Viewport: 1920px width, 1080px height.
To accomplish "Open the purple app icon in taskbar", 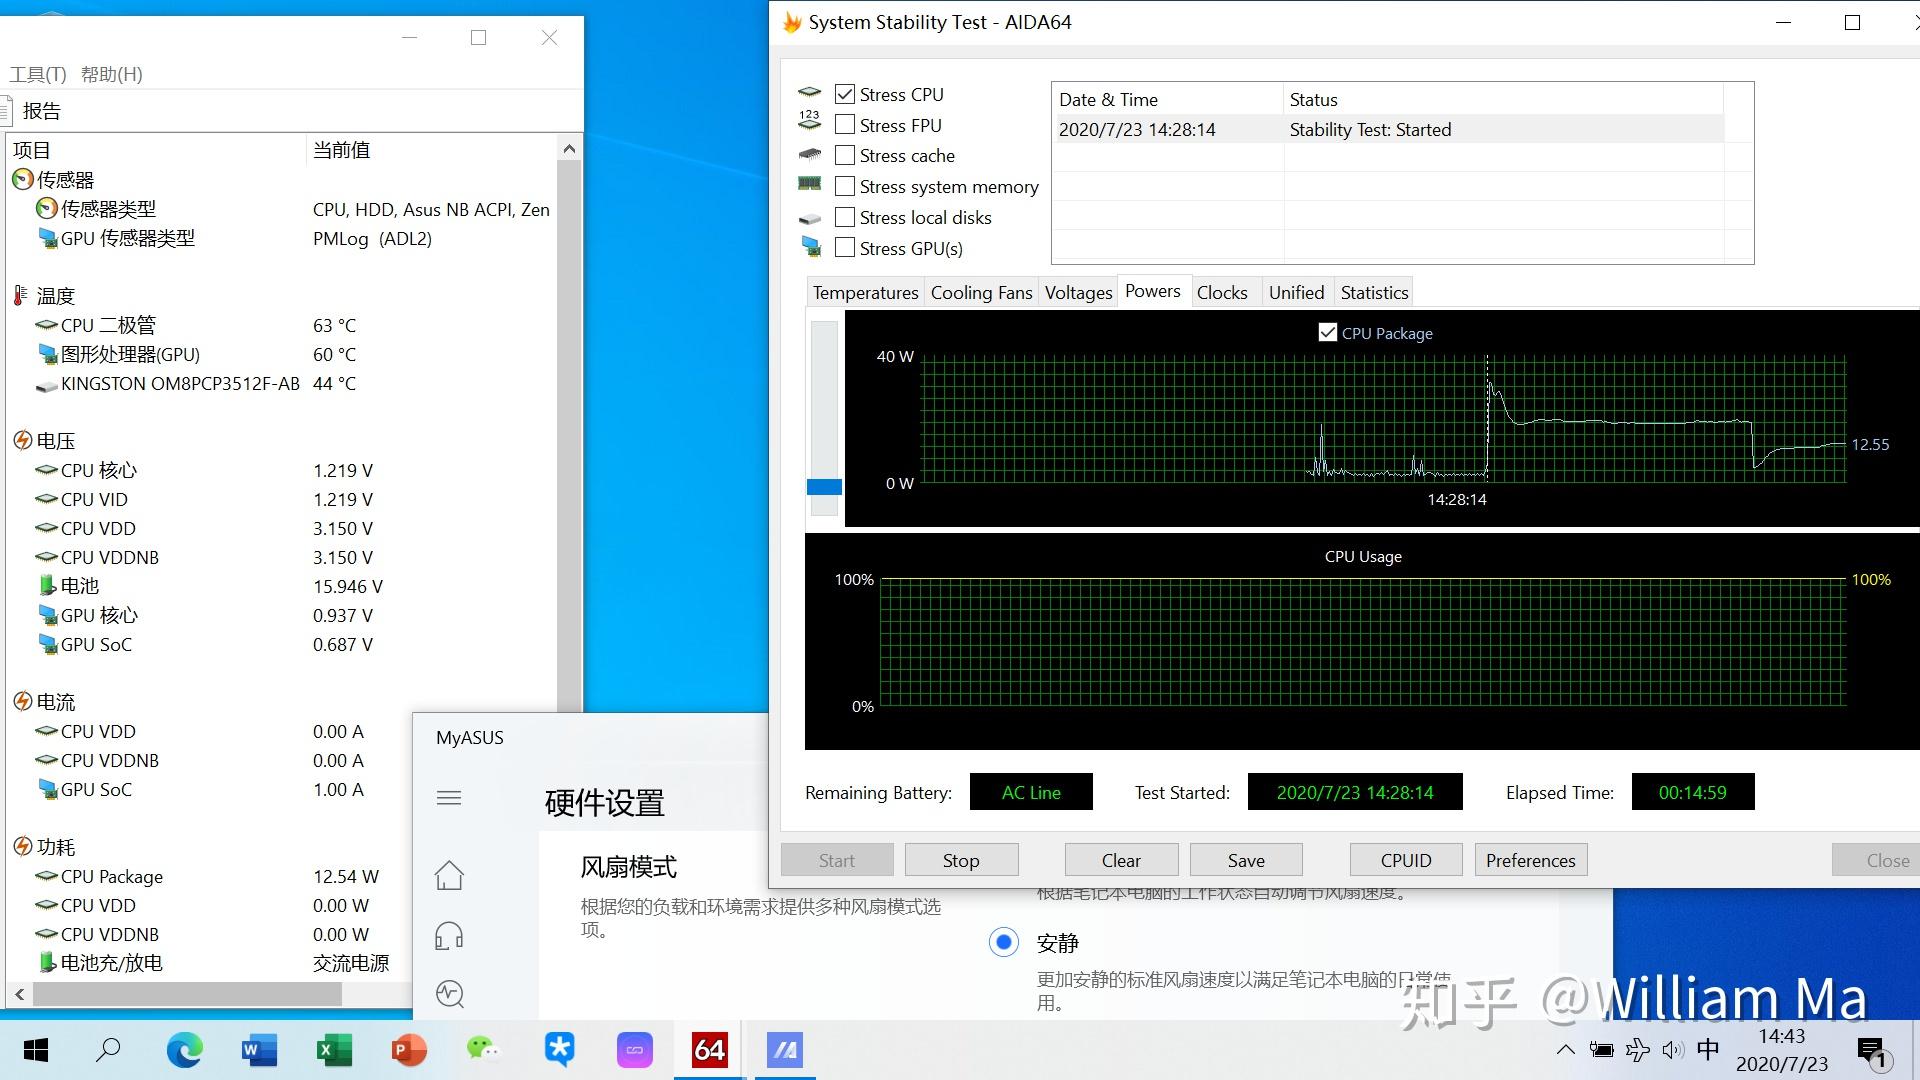I will click(x=634, y=1050).
